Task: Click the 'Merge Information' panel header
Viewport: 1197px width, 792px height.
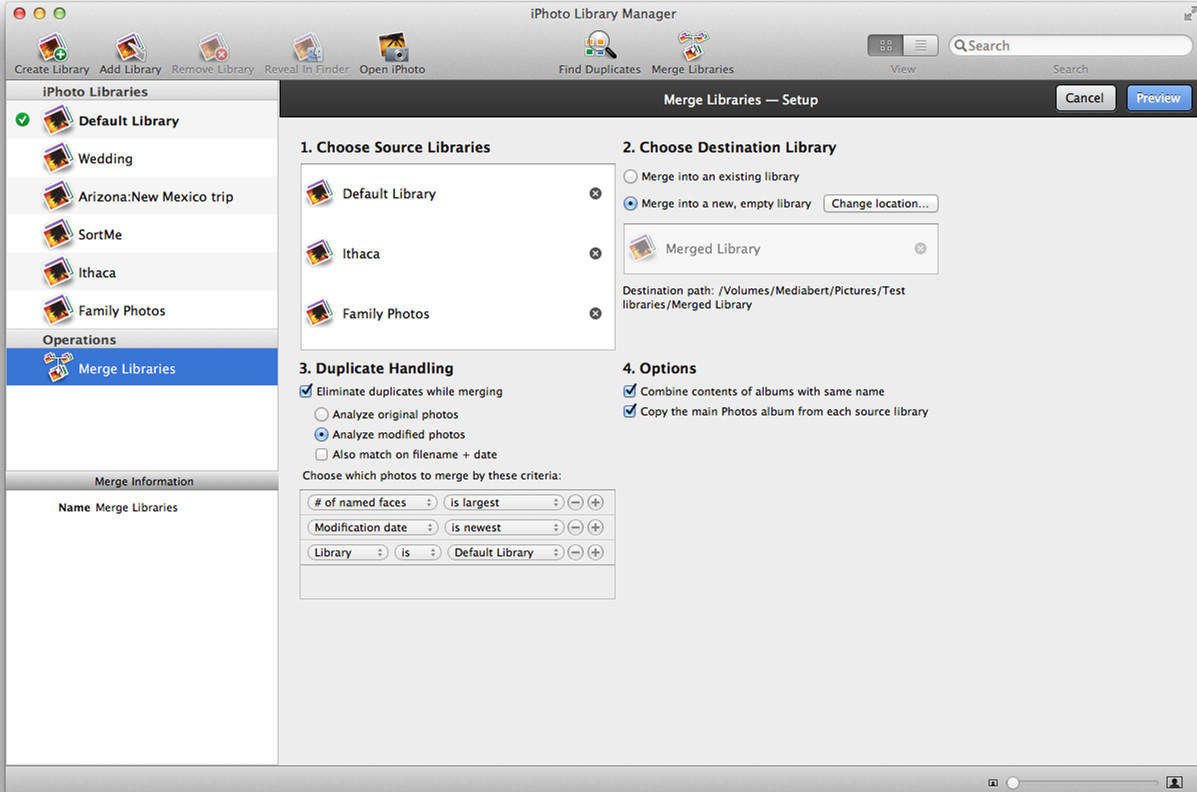Action: tap(143, 481)
